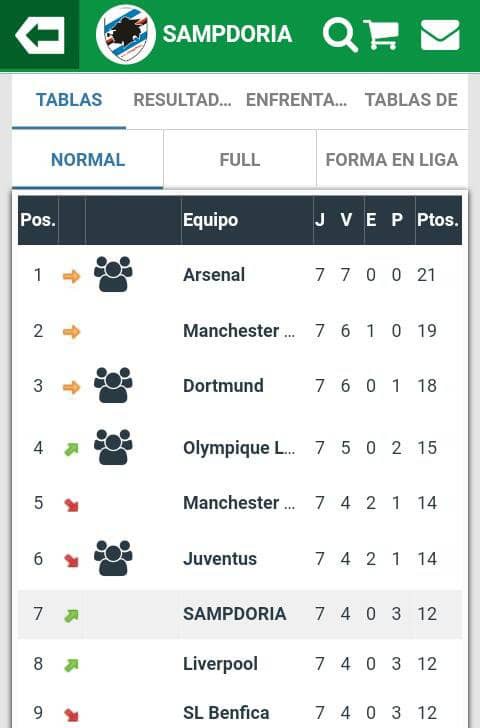This screenshot has width=480, height=728.
Task: Open search with the magnifier icon
Action: pyautogui.click(x=340, y=35)
